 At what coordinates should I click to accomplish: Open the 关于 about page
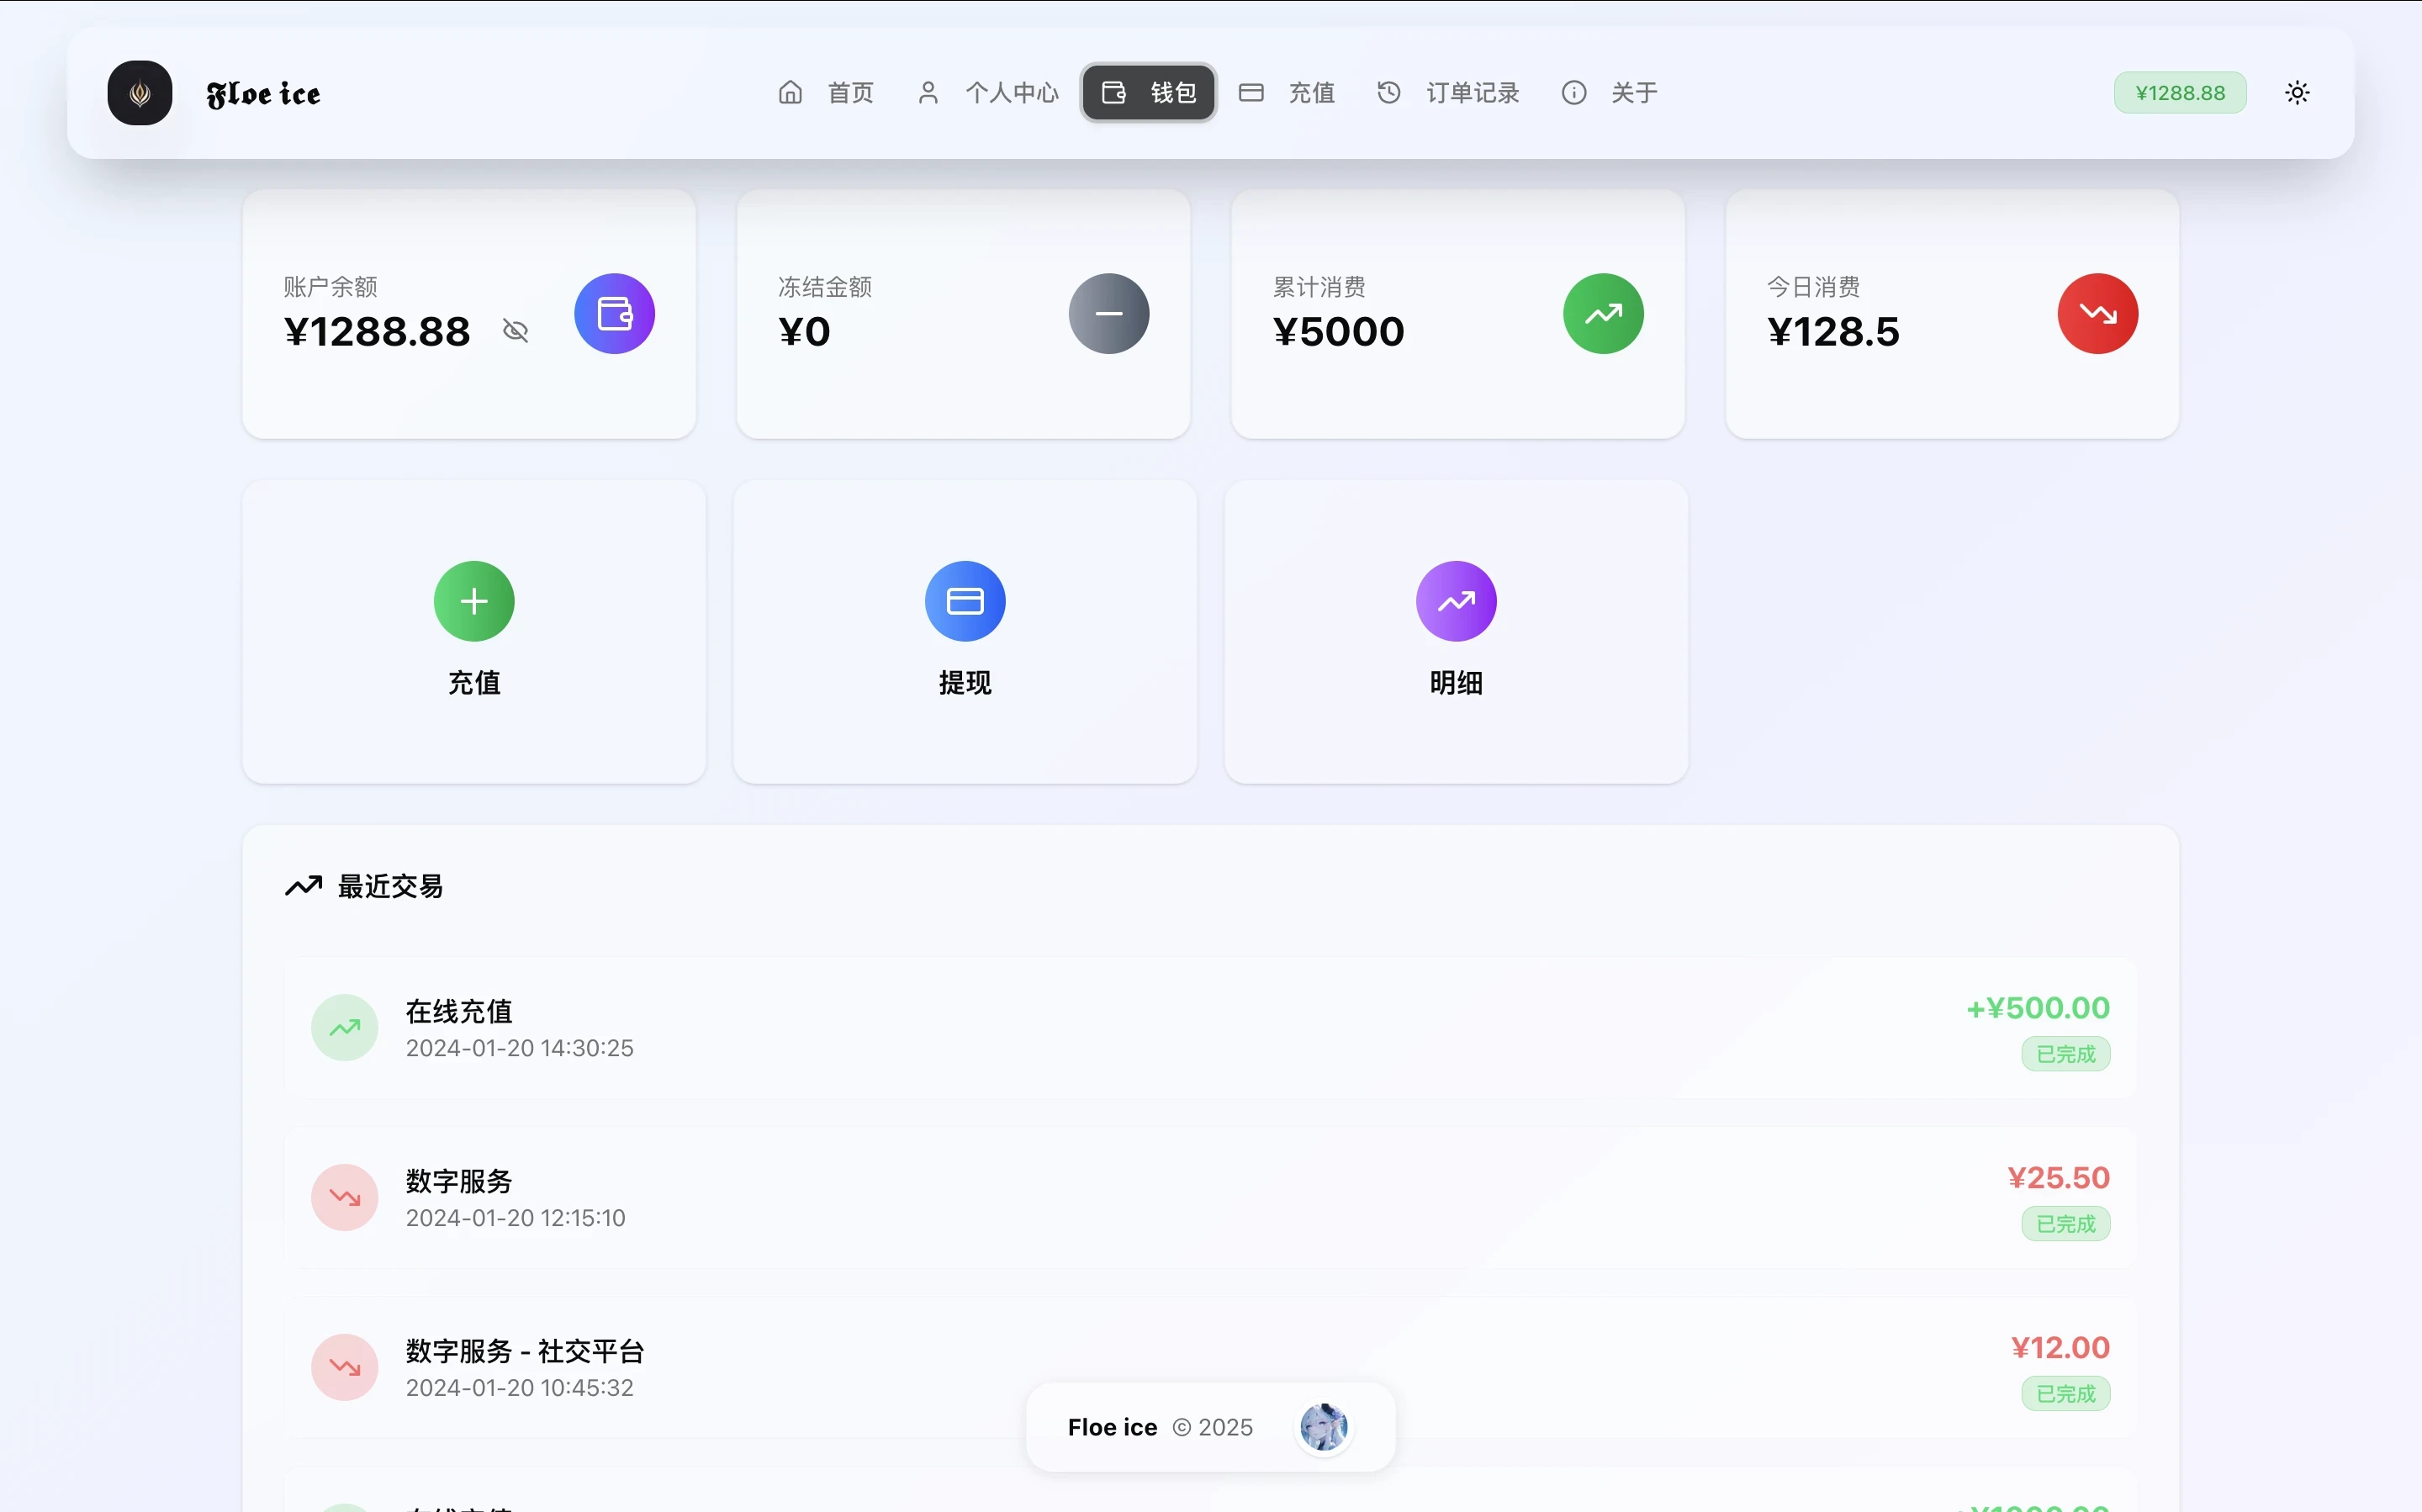tap(1609, 93)
